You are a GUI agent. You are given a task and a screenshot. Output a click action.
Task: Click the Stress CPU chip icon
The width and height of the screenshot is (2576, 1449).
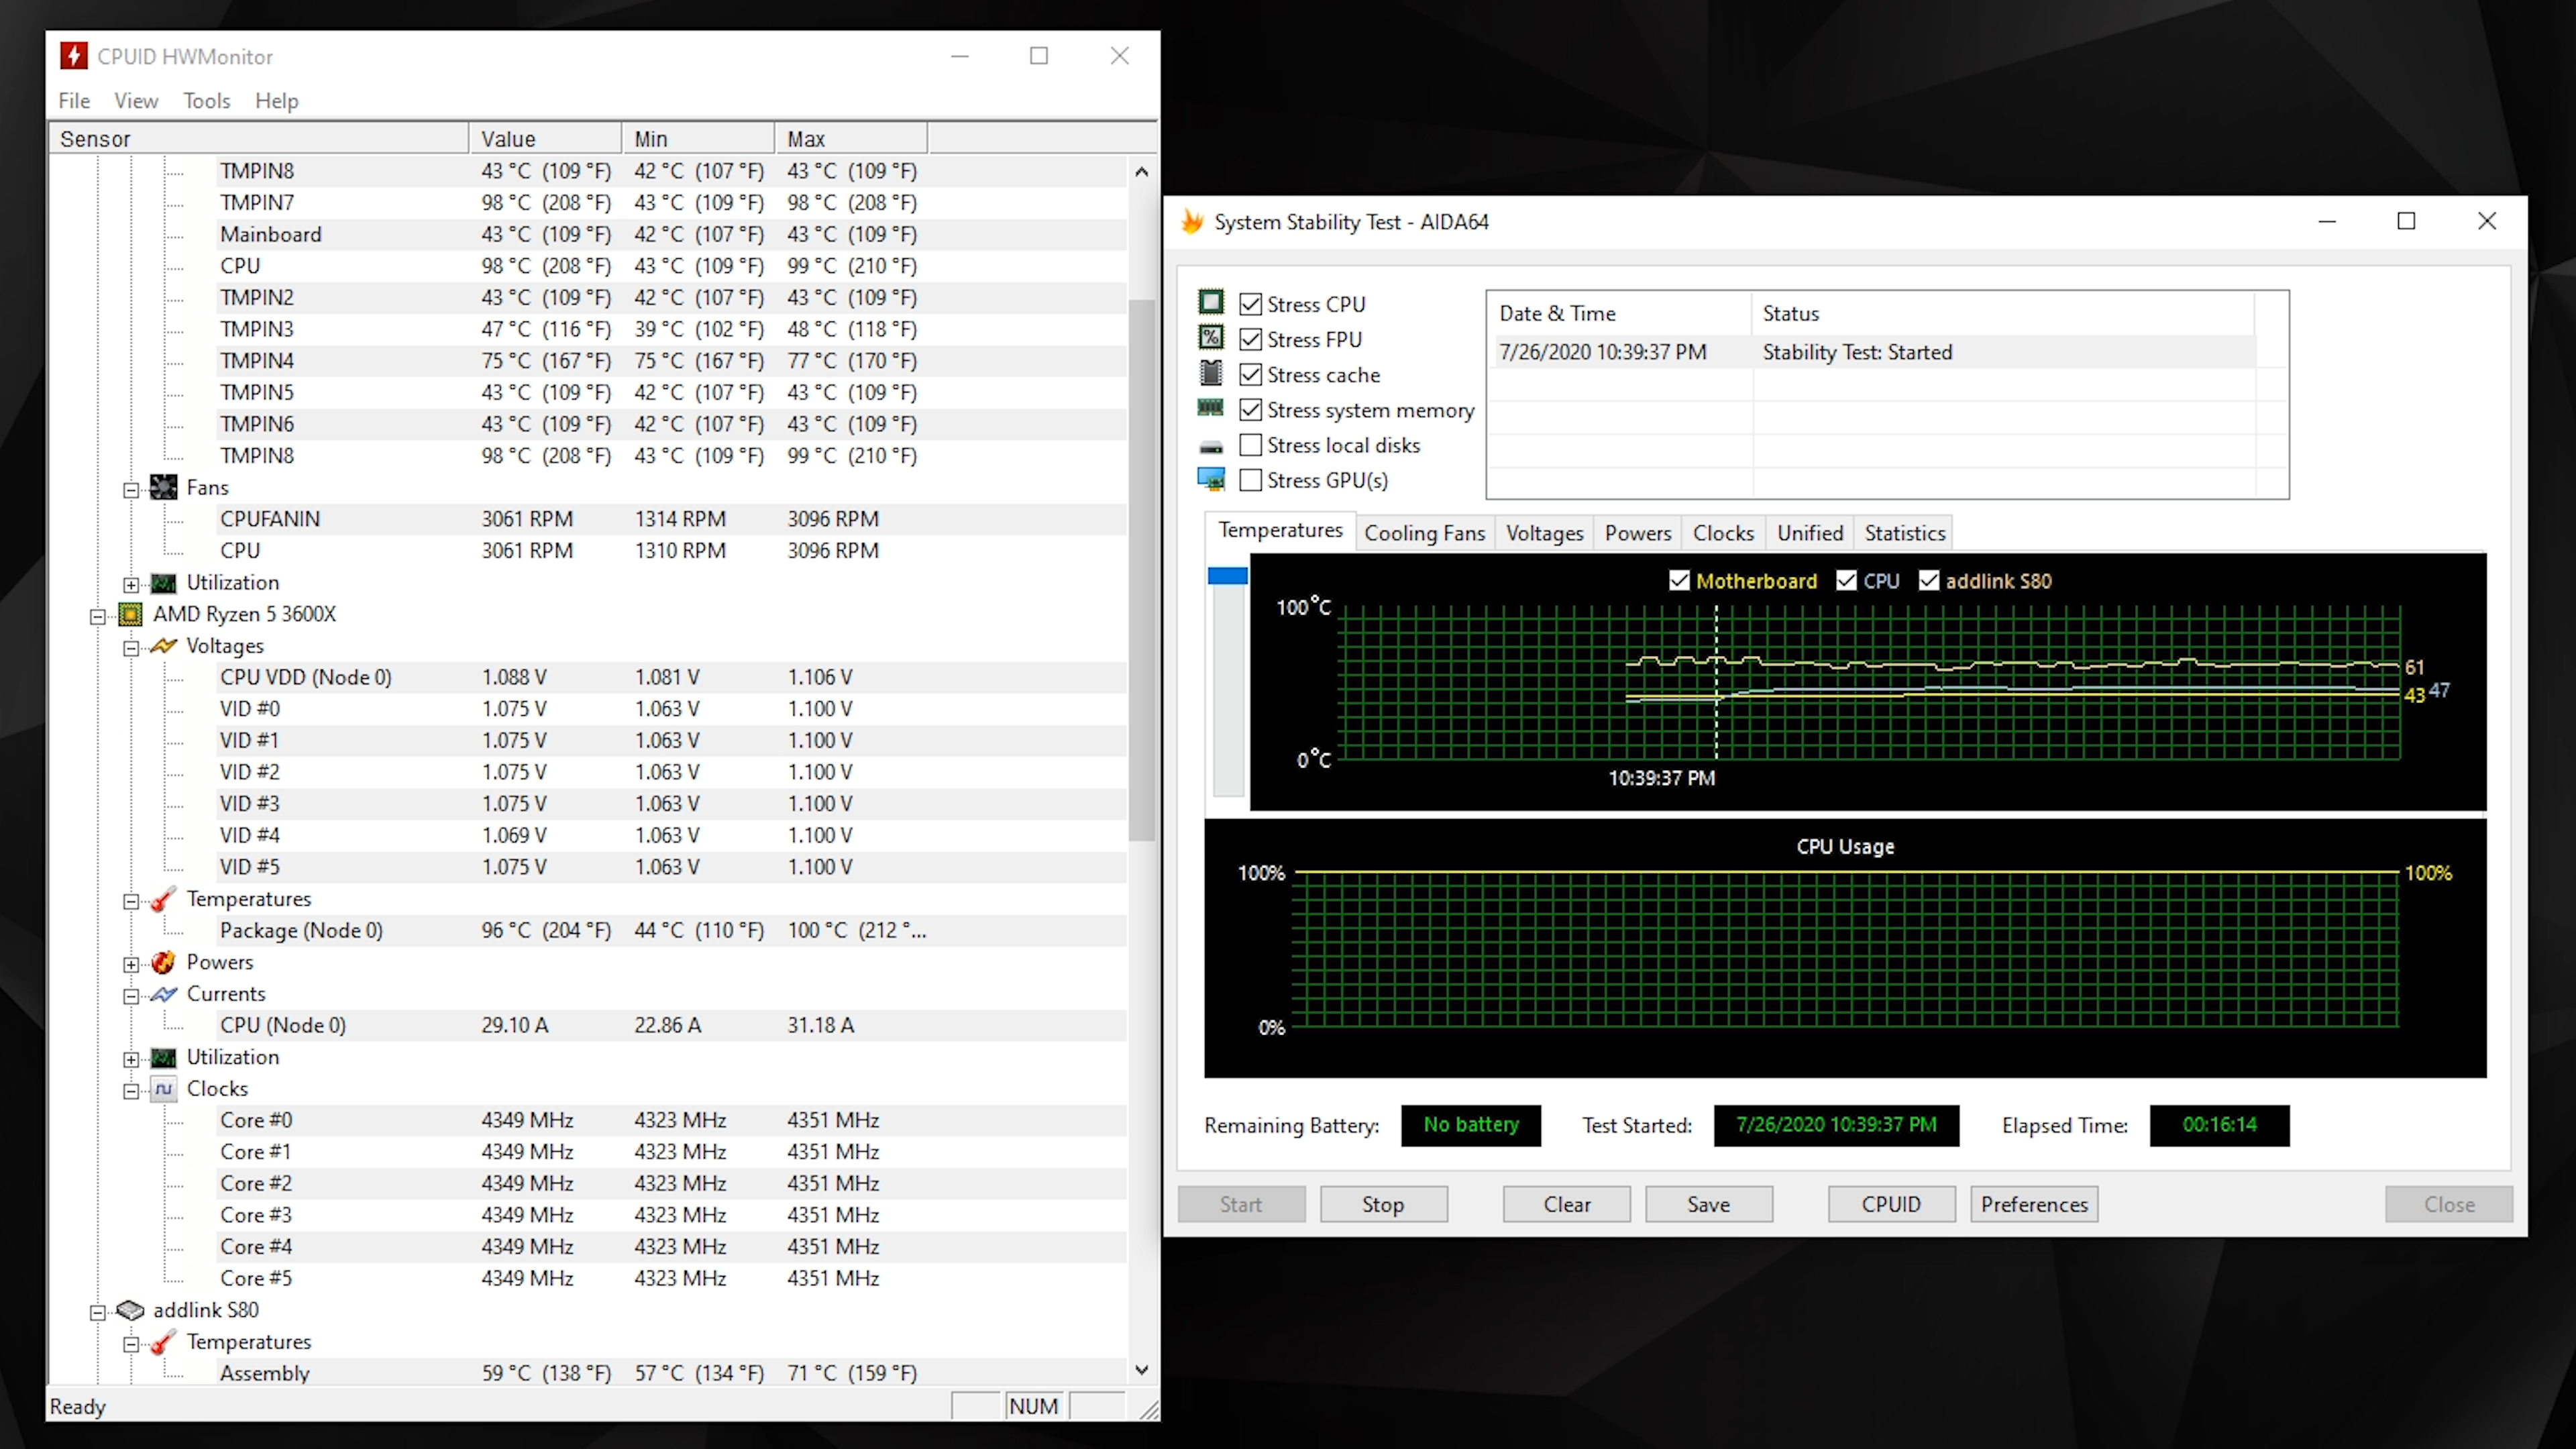(1211, 302)
